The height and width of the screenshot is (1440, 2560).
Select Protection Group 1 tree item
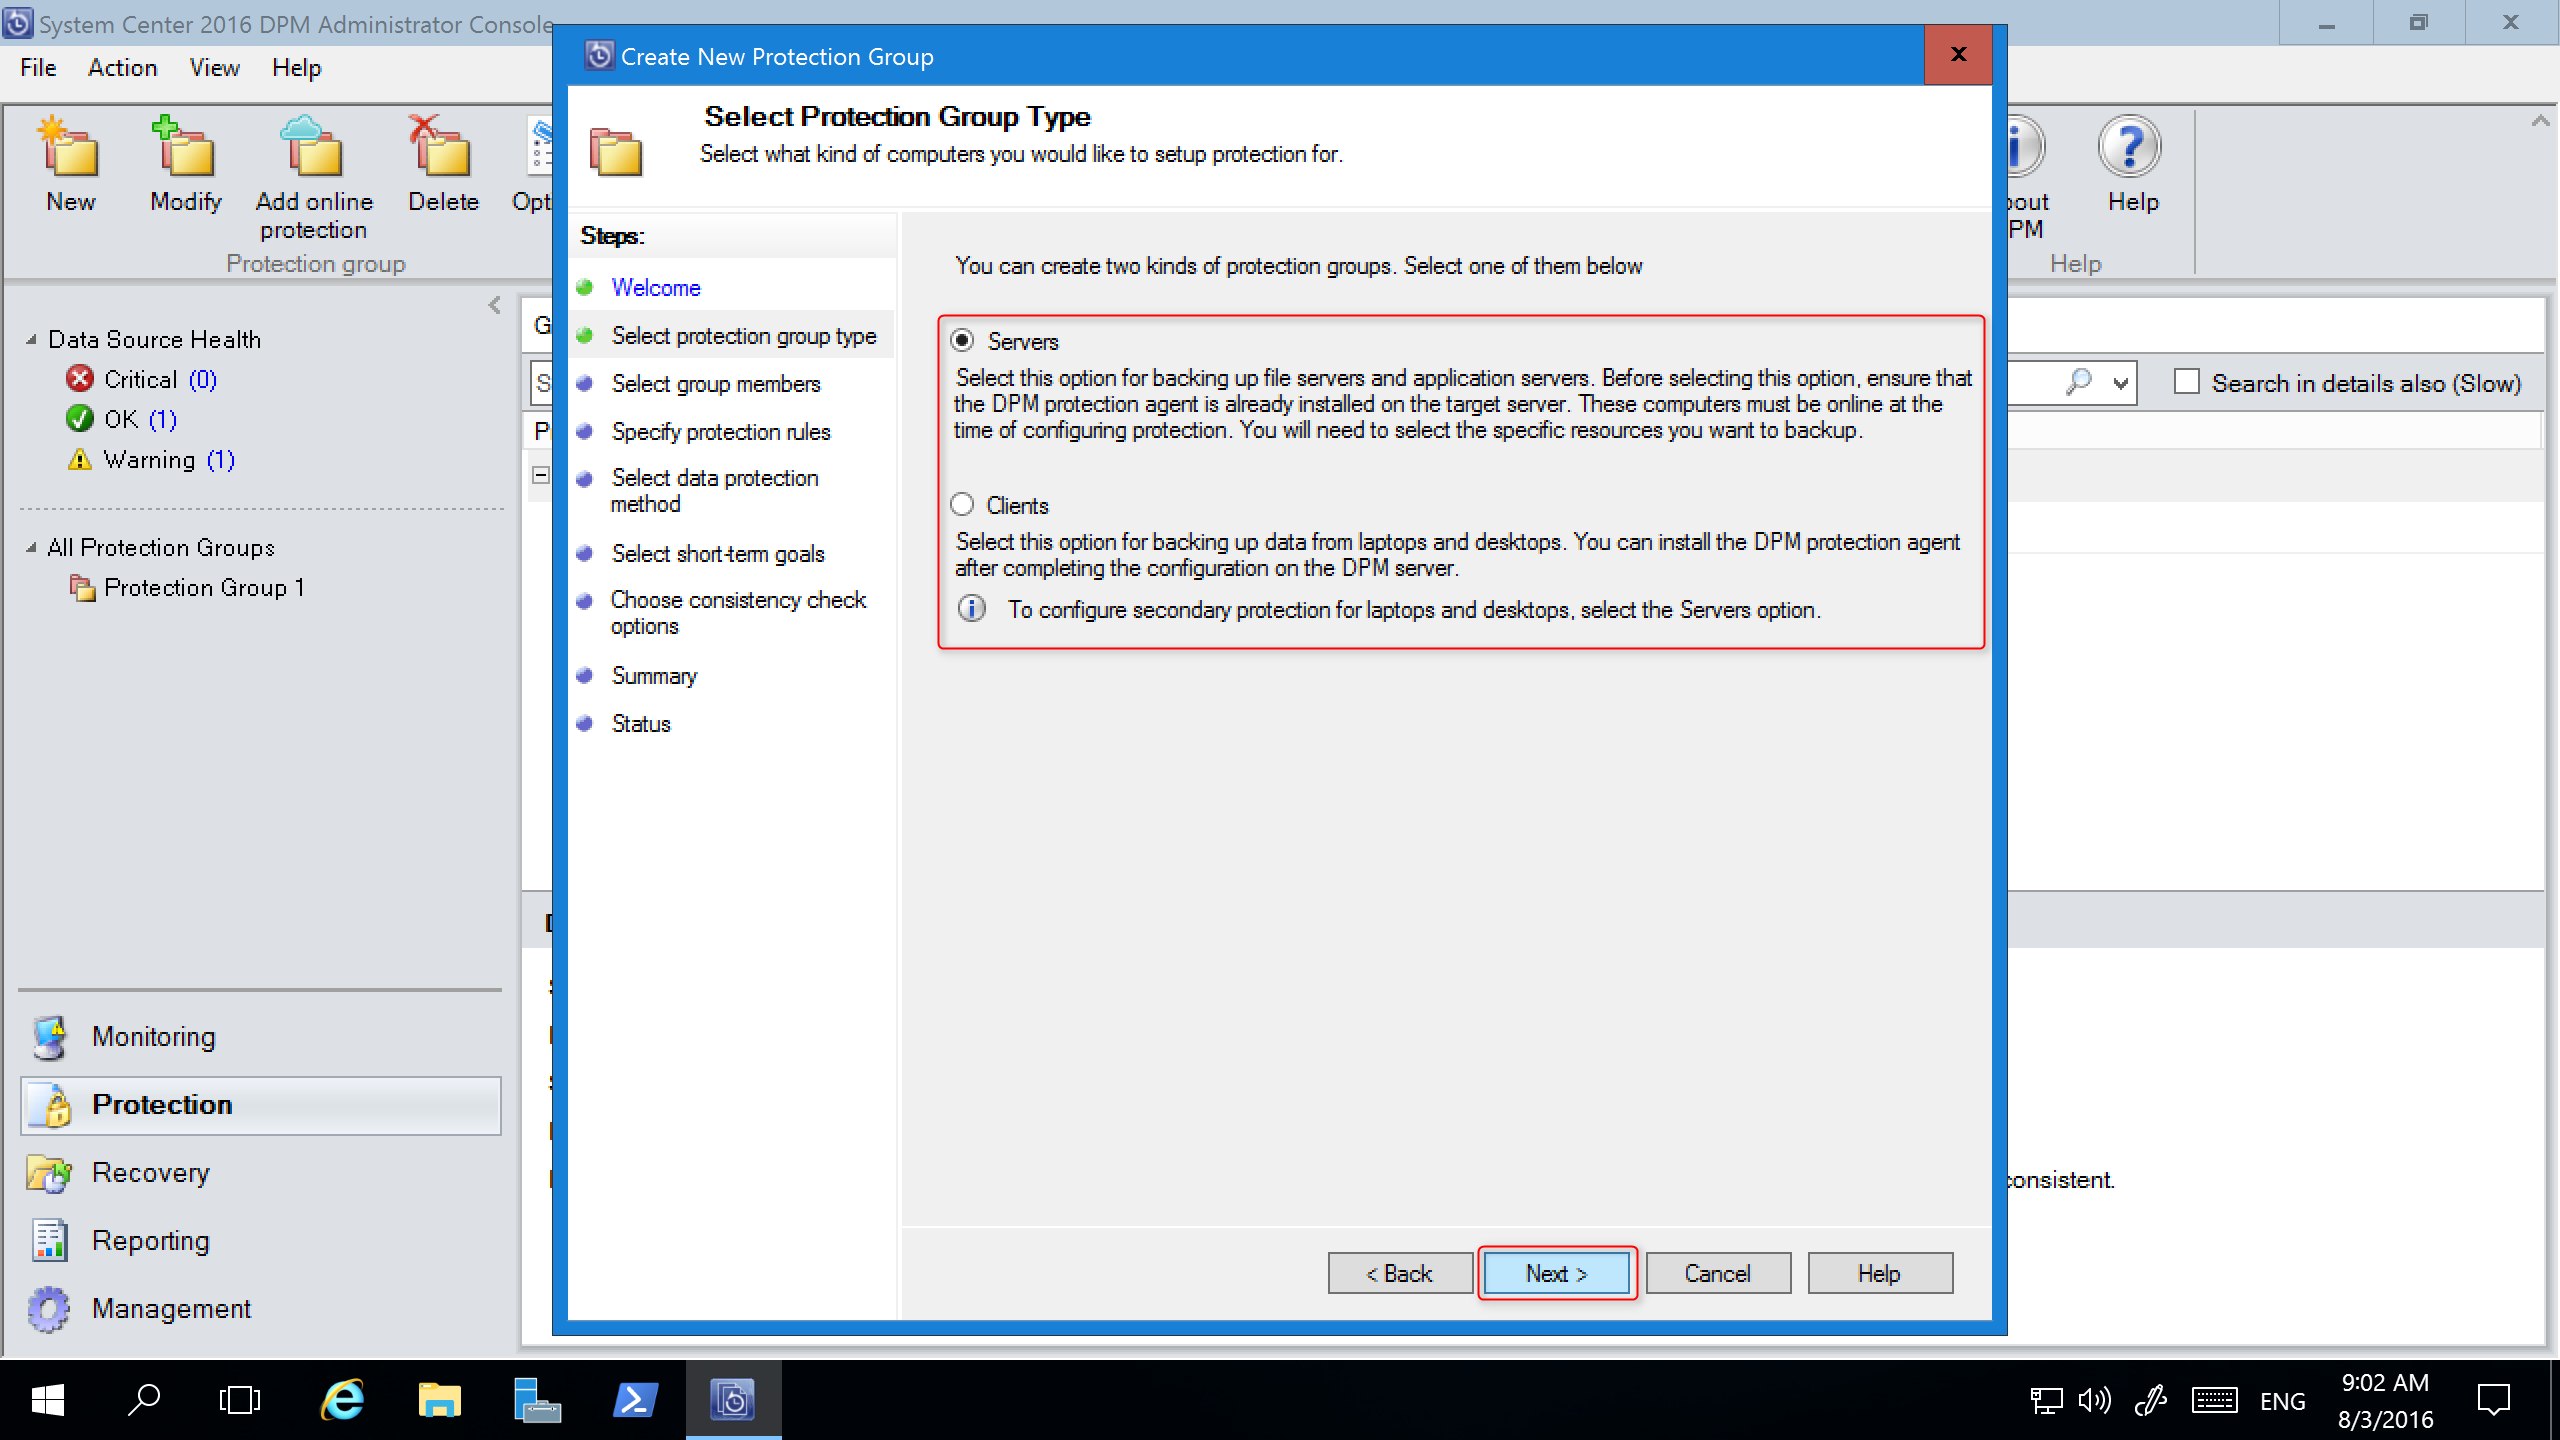point(207,587)
